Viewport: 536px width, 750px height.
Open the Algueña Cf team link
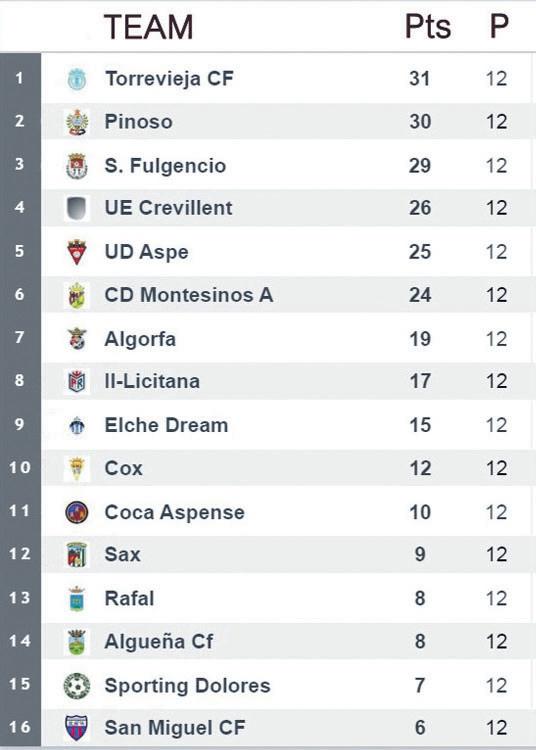coord(159,641)
